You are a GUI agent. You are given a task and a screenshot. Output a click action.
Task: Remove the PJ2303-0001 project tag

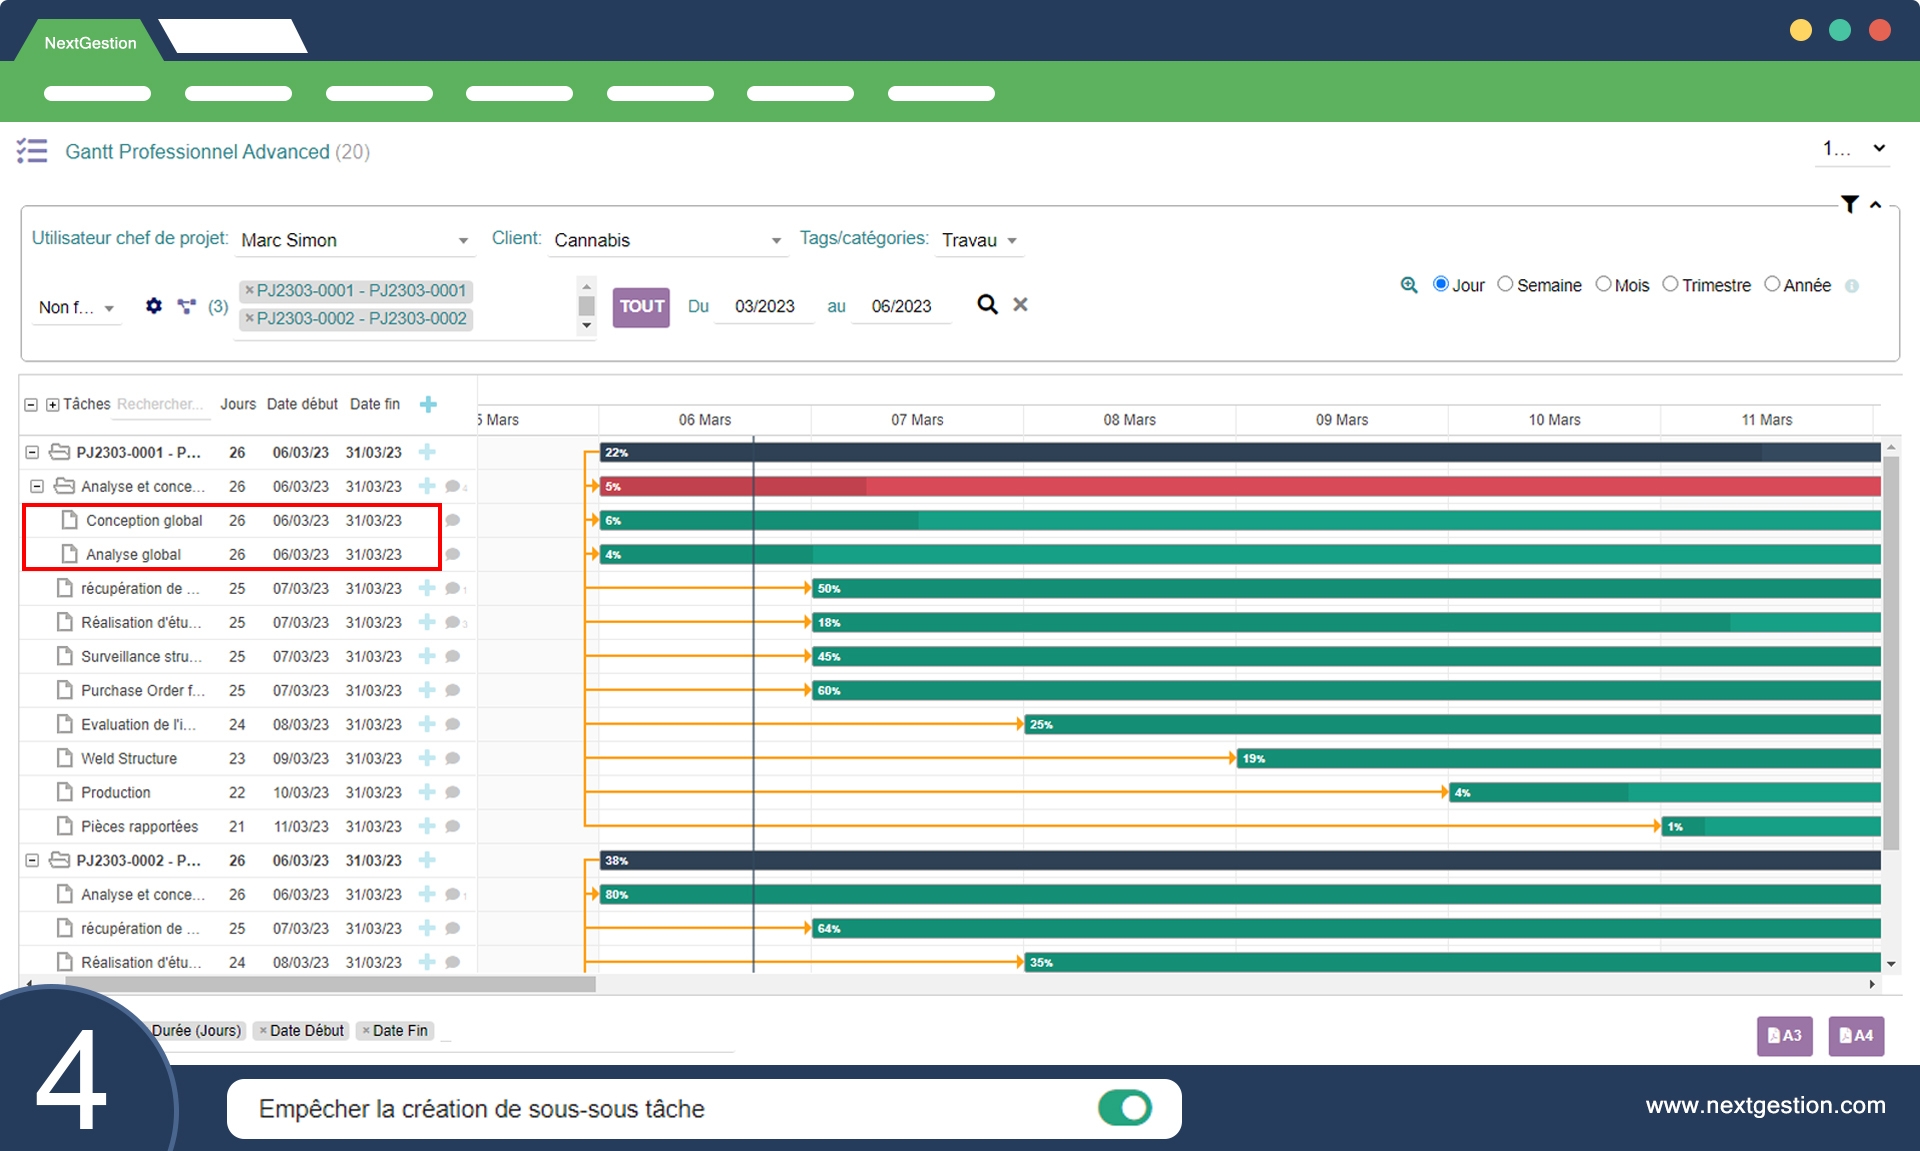tap(250, 290)
